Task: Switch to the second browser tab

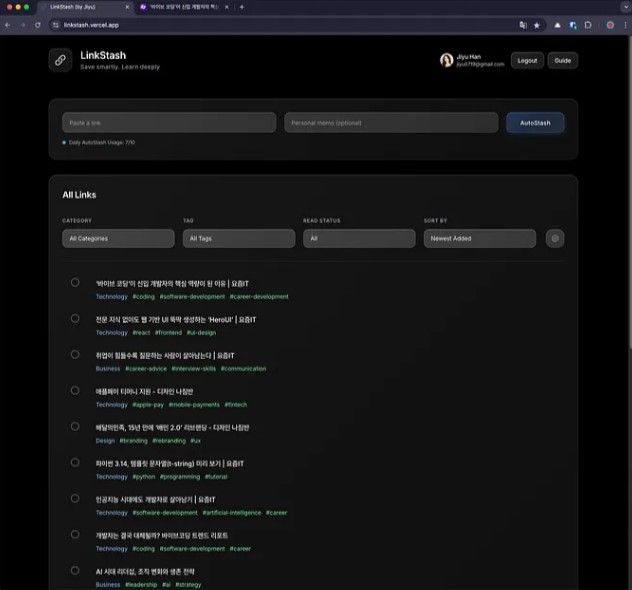Action: (184, 7)
